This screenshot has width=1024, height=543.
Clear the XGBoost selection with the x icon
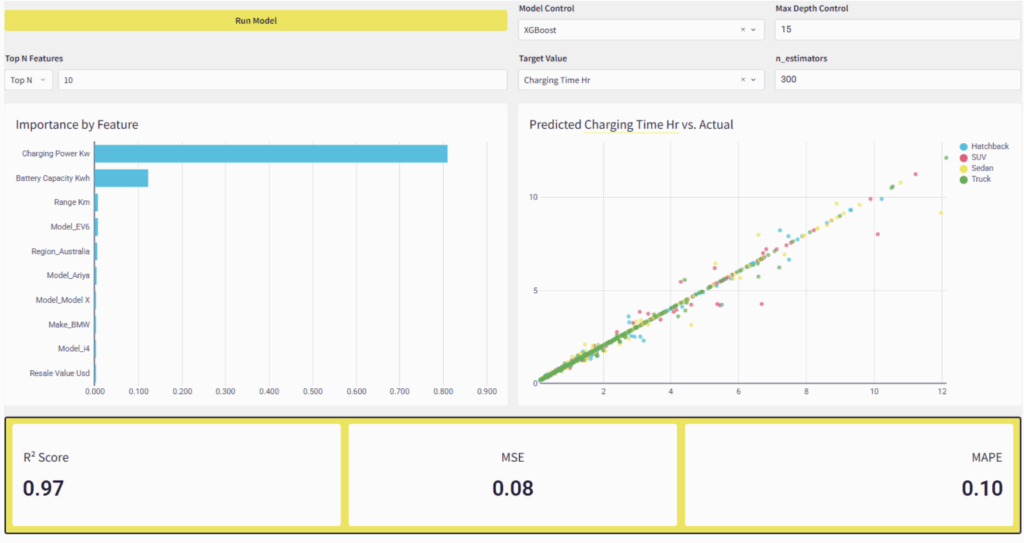point(743,30)
